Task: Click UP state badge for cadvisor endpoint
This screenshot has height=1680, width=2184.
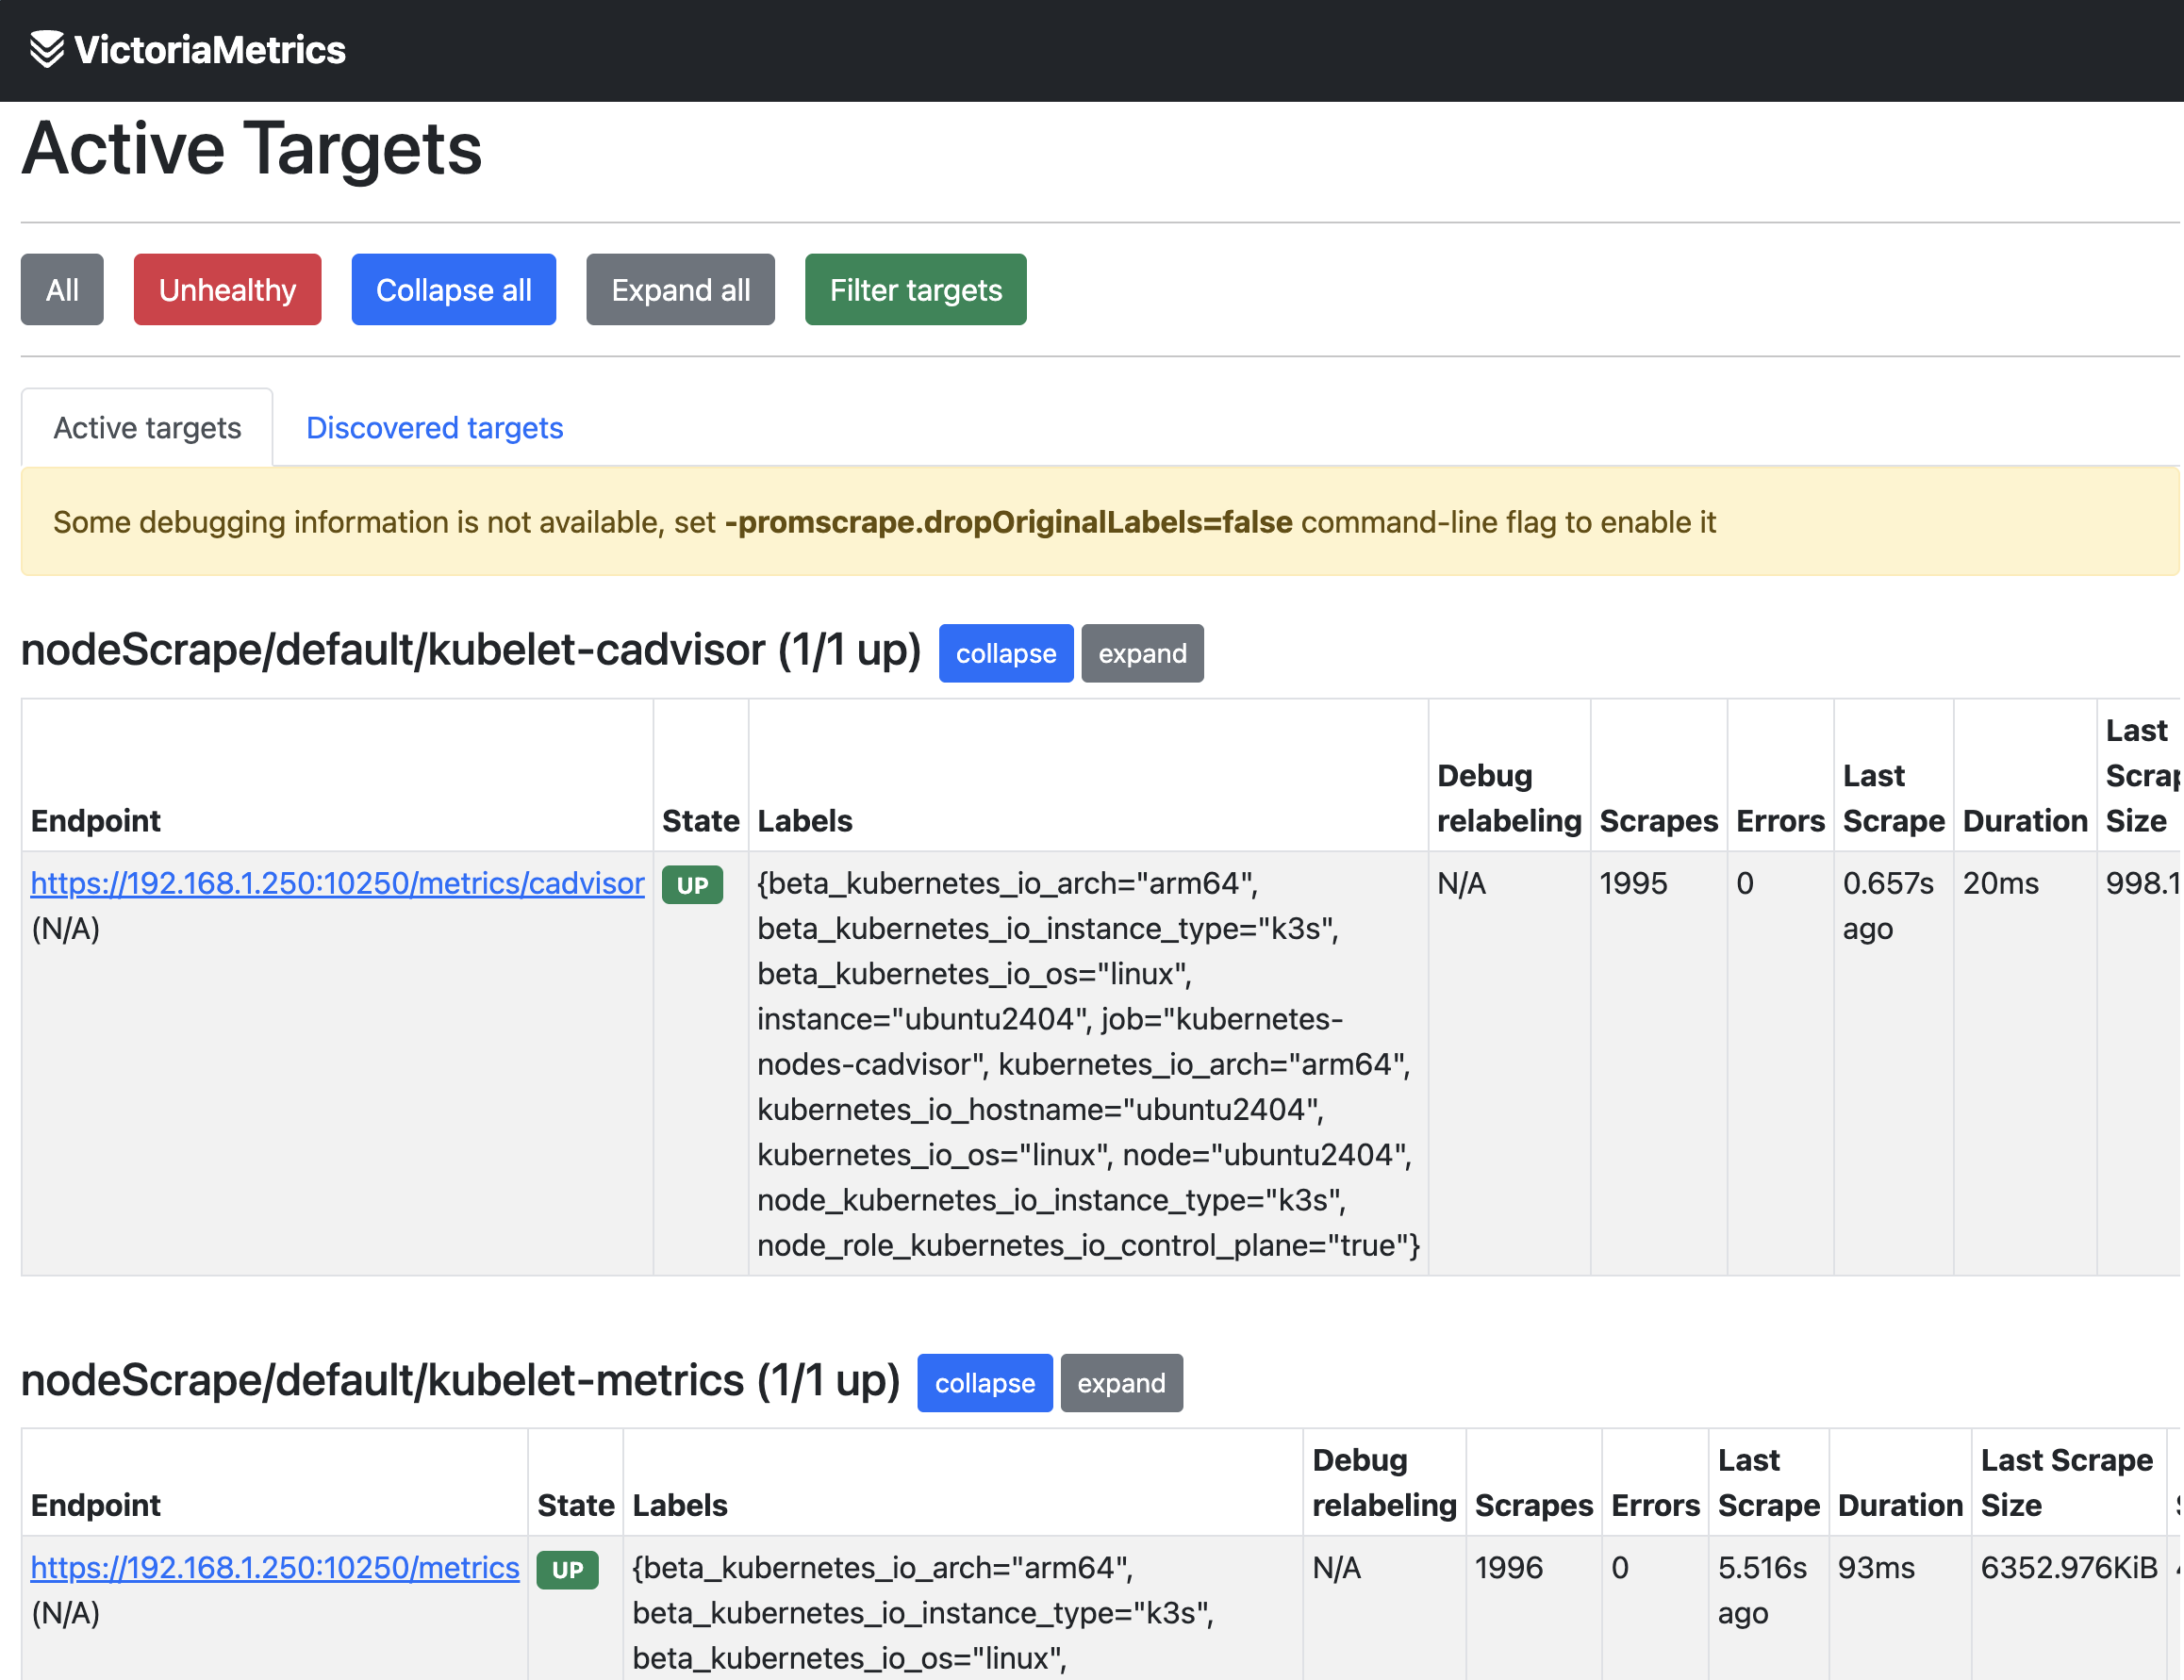Action: tap(692, 885)
